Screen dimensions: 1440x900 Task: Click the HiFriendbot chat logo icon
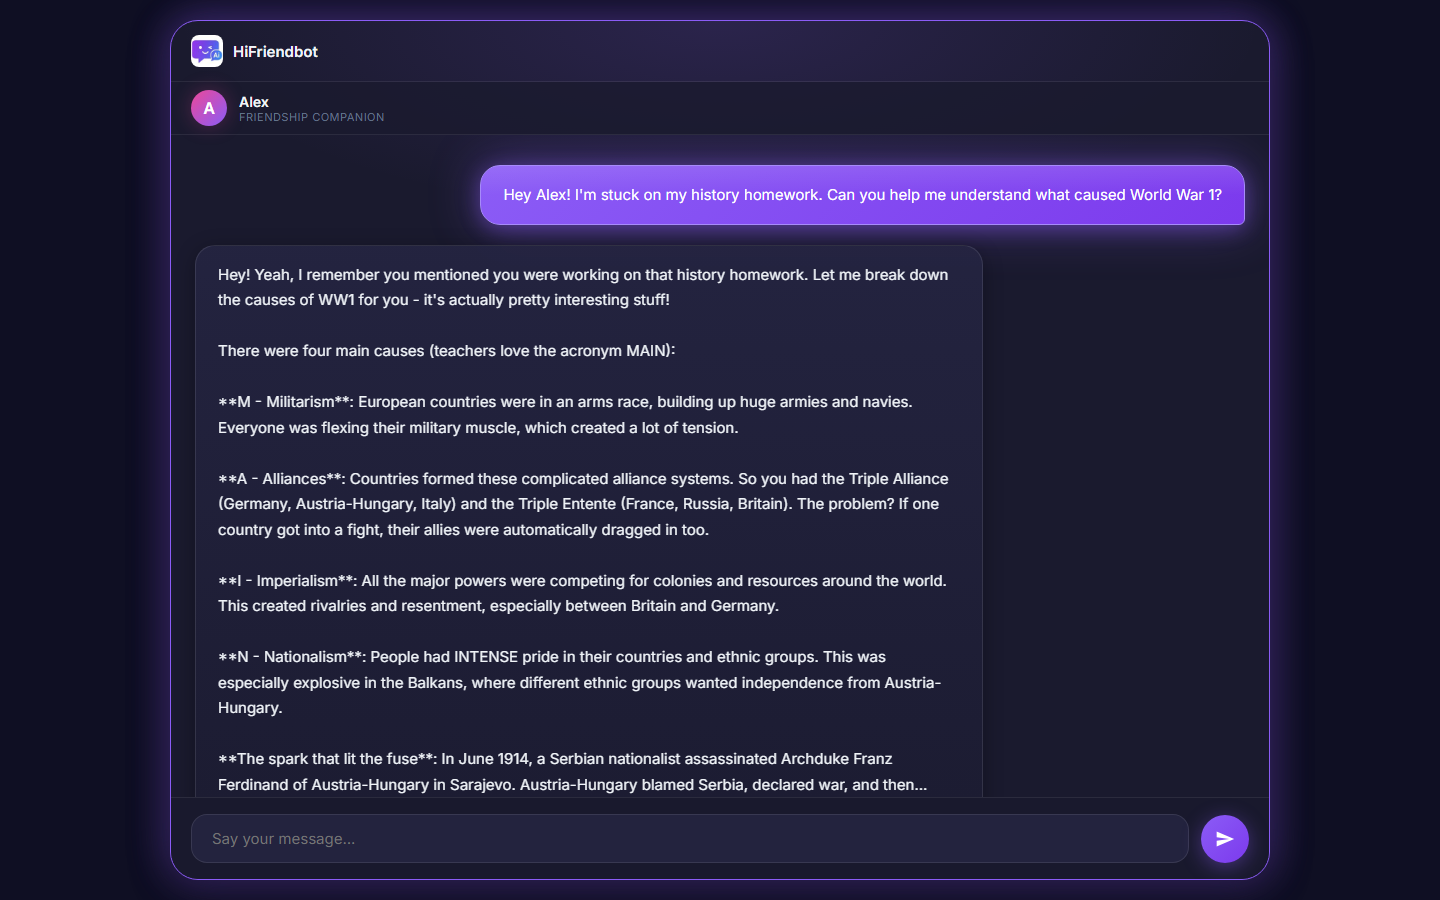point(207,51)
